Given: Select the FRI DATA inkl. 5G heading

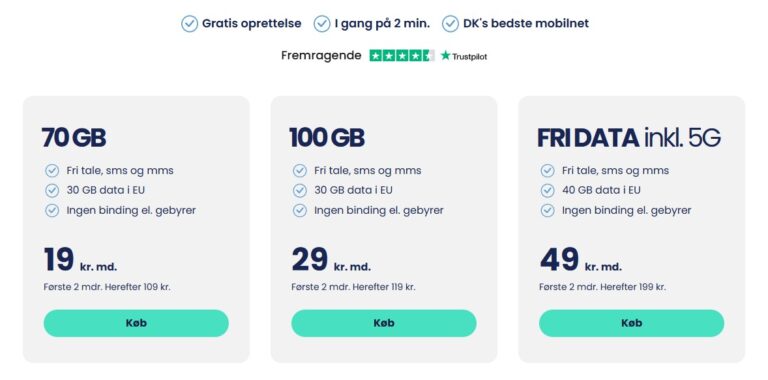Looking at the screenshot, I should pyautogui.click(x=629, y=138).
